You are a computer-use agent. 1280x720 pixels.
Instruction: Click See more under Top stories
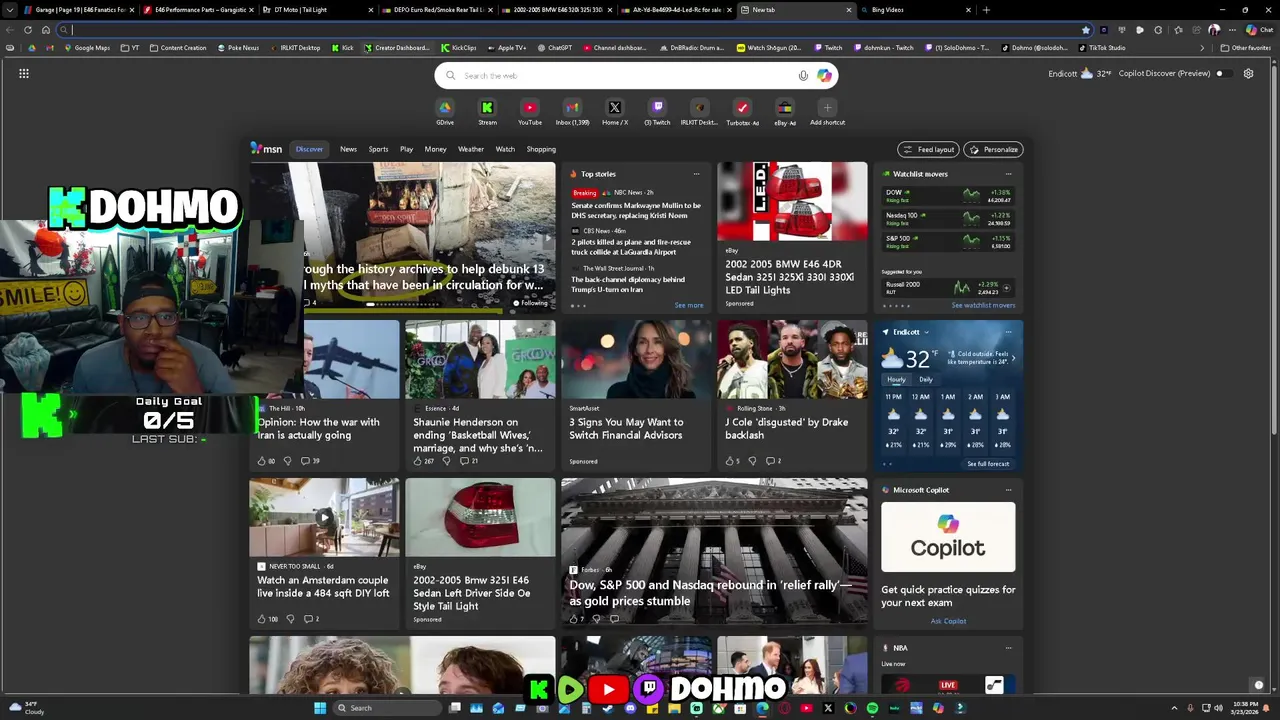689,305
